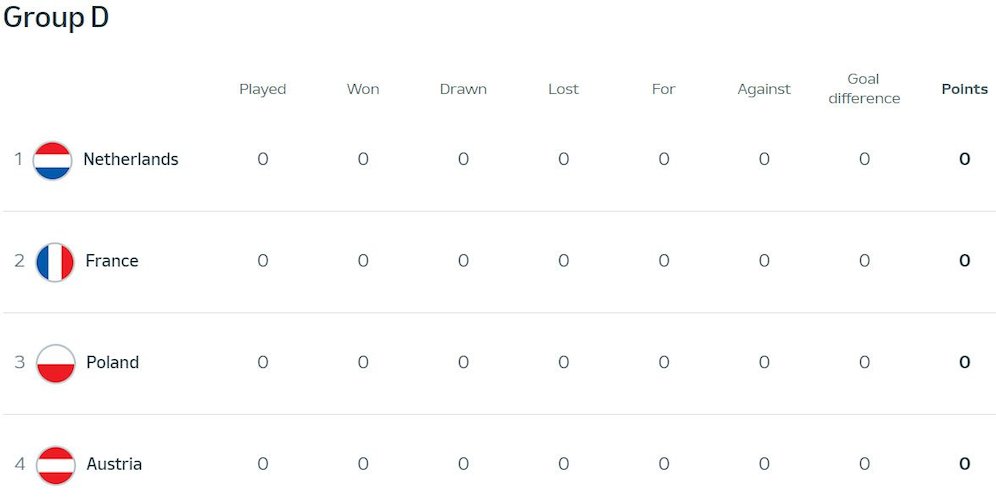Click the Austria flag icon

pyautogui.click(x=55, y=465)
